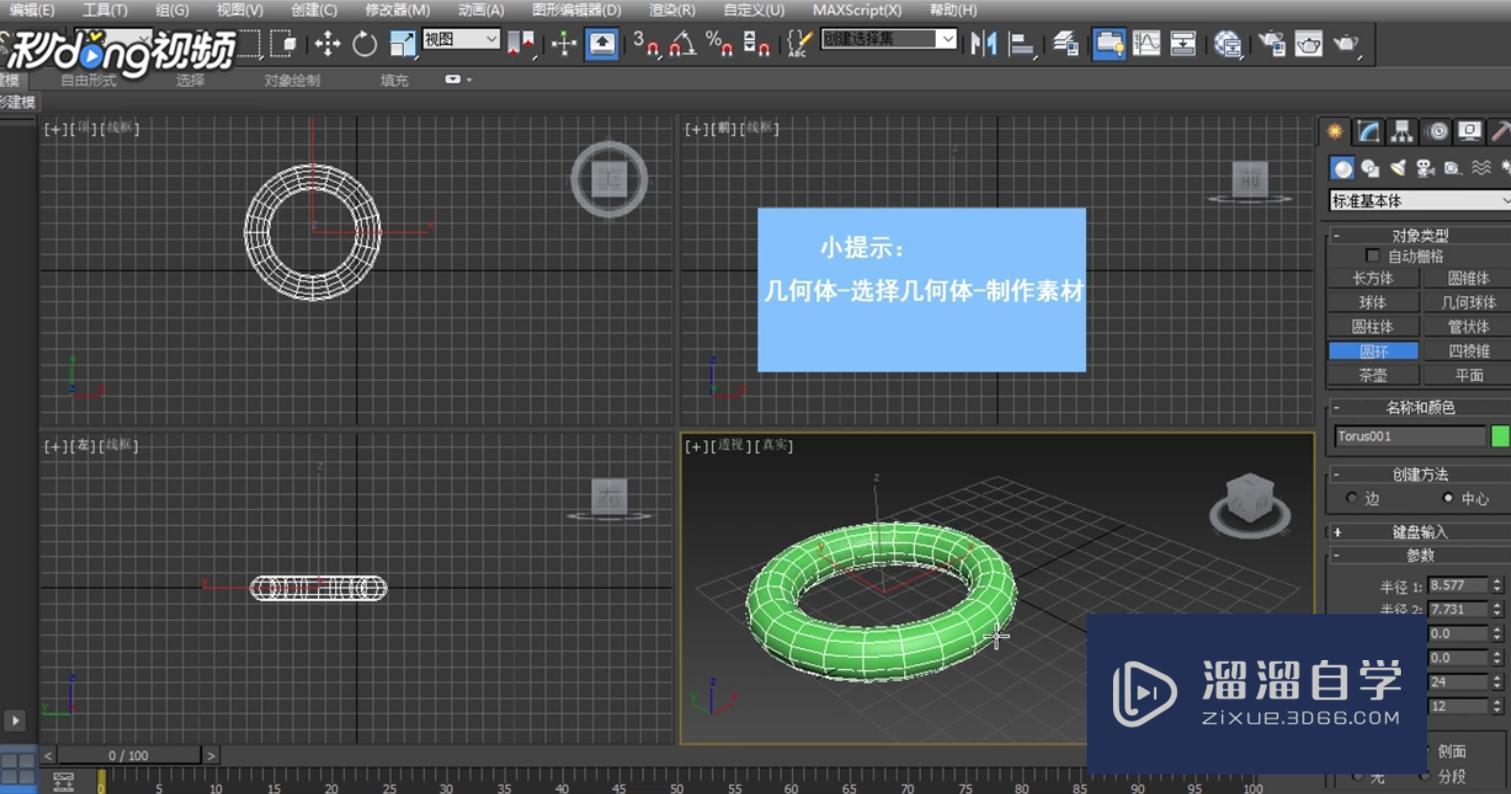
Task: Open the MAXScript(X) menu
Action: click(857, 10)
